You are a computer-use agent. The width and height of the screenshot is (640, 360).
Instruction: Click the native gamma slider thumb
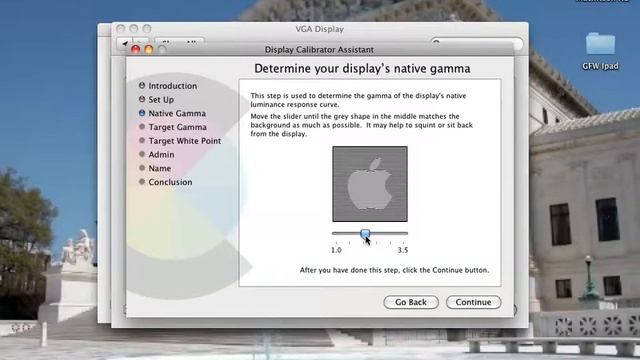(x=365, y=233)
